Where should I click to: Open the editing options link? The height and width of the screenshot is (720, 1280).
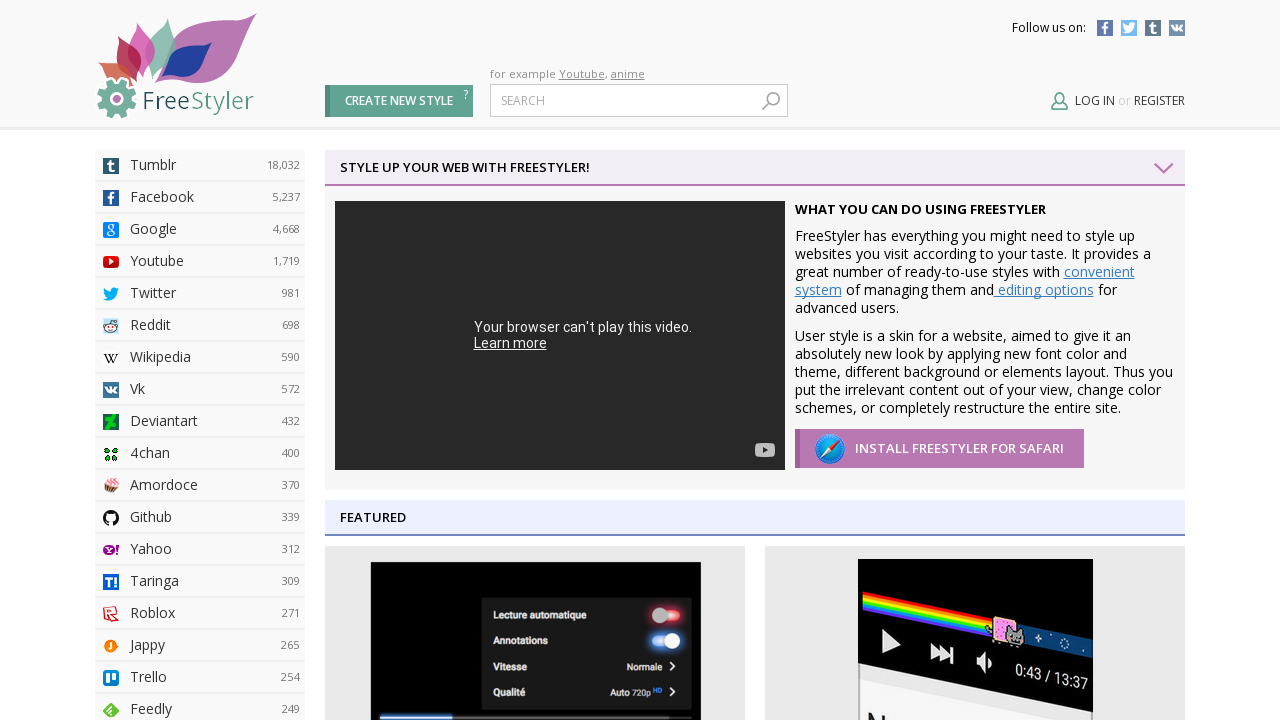[x=1044, y=290]
